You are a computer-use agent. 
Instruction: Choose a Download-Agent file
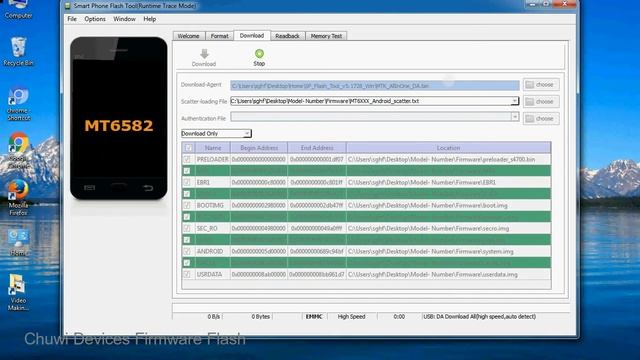pos(541,85)
